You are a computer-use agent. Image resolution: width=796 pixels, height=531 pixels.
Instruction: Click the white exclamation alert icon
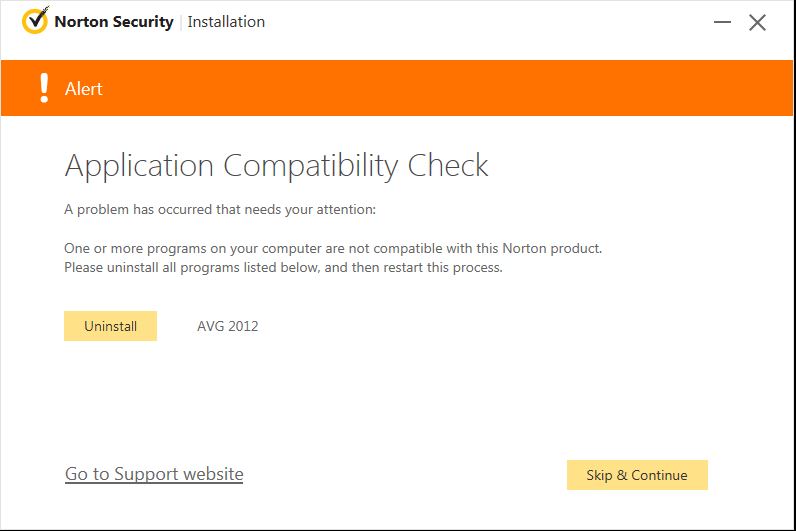click(x=43, y=88)
